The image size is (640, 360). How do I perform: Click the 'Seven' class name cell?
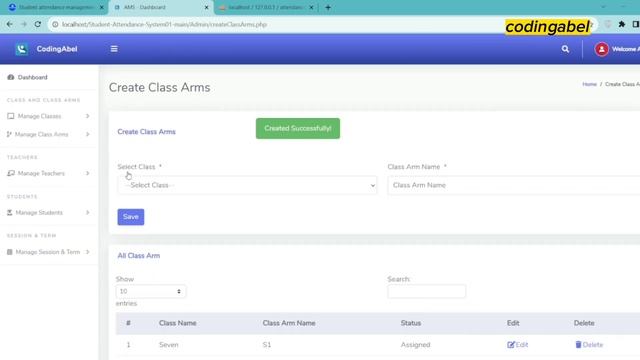169,345
